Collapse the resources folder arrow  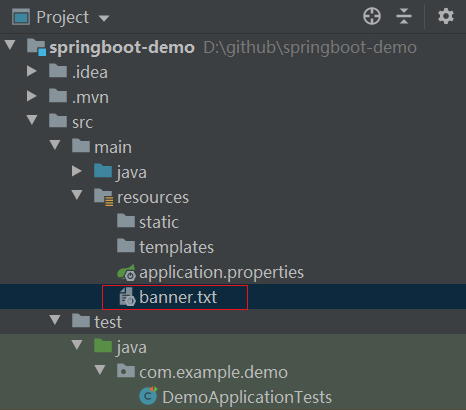(77, 195)
